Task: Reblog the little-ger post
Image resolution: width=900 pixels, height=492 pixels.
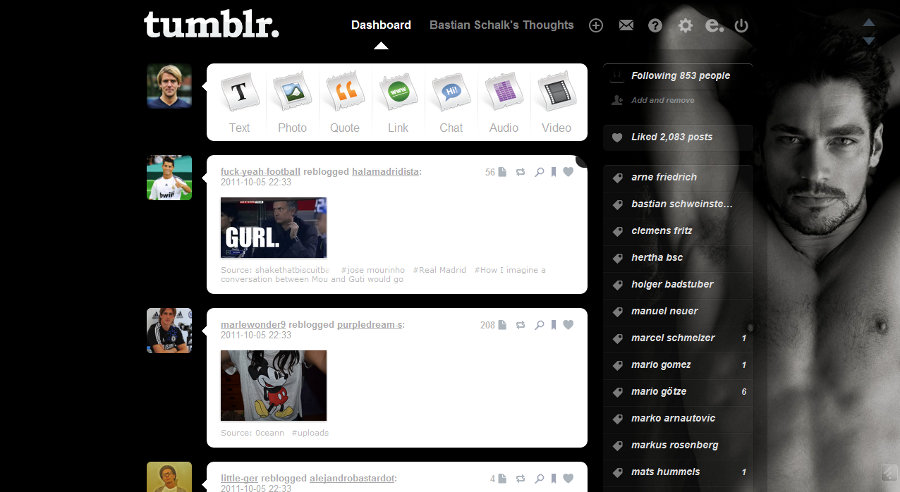Action: click(521, 478)
